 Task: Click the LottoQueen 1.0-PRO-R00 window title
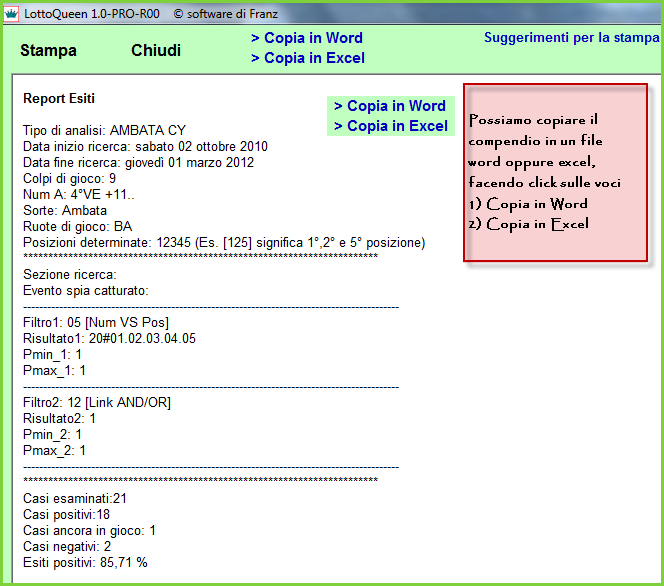[x=92, y=14]
